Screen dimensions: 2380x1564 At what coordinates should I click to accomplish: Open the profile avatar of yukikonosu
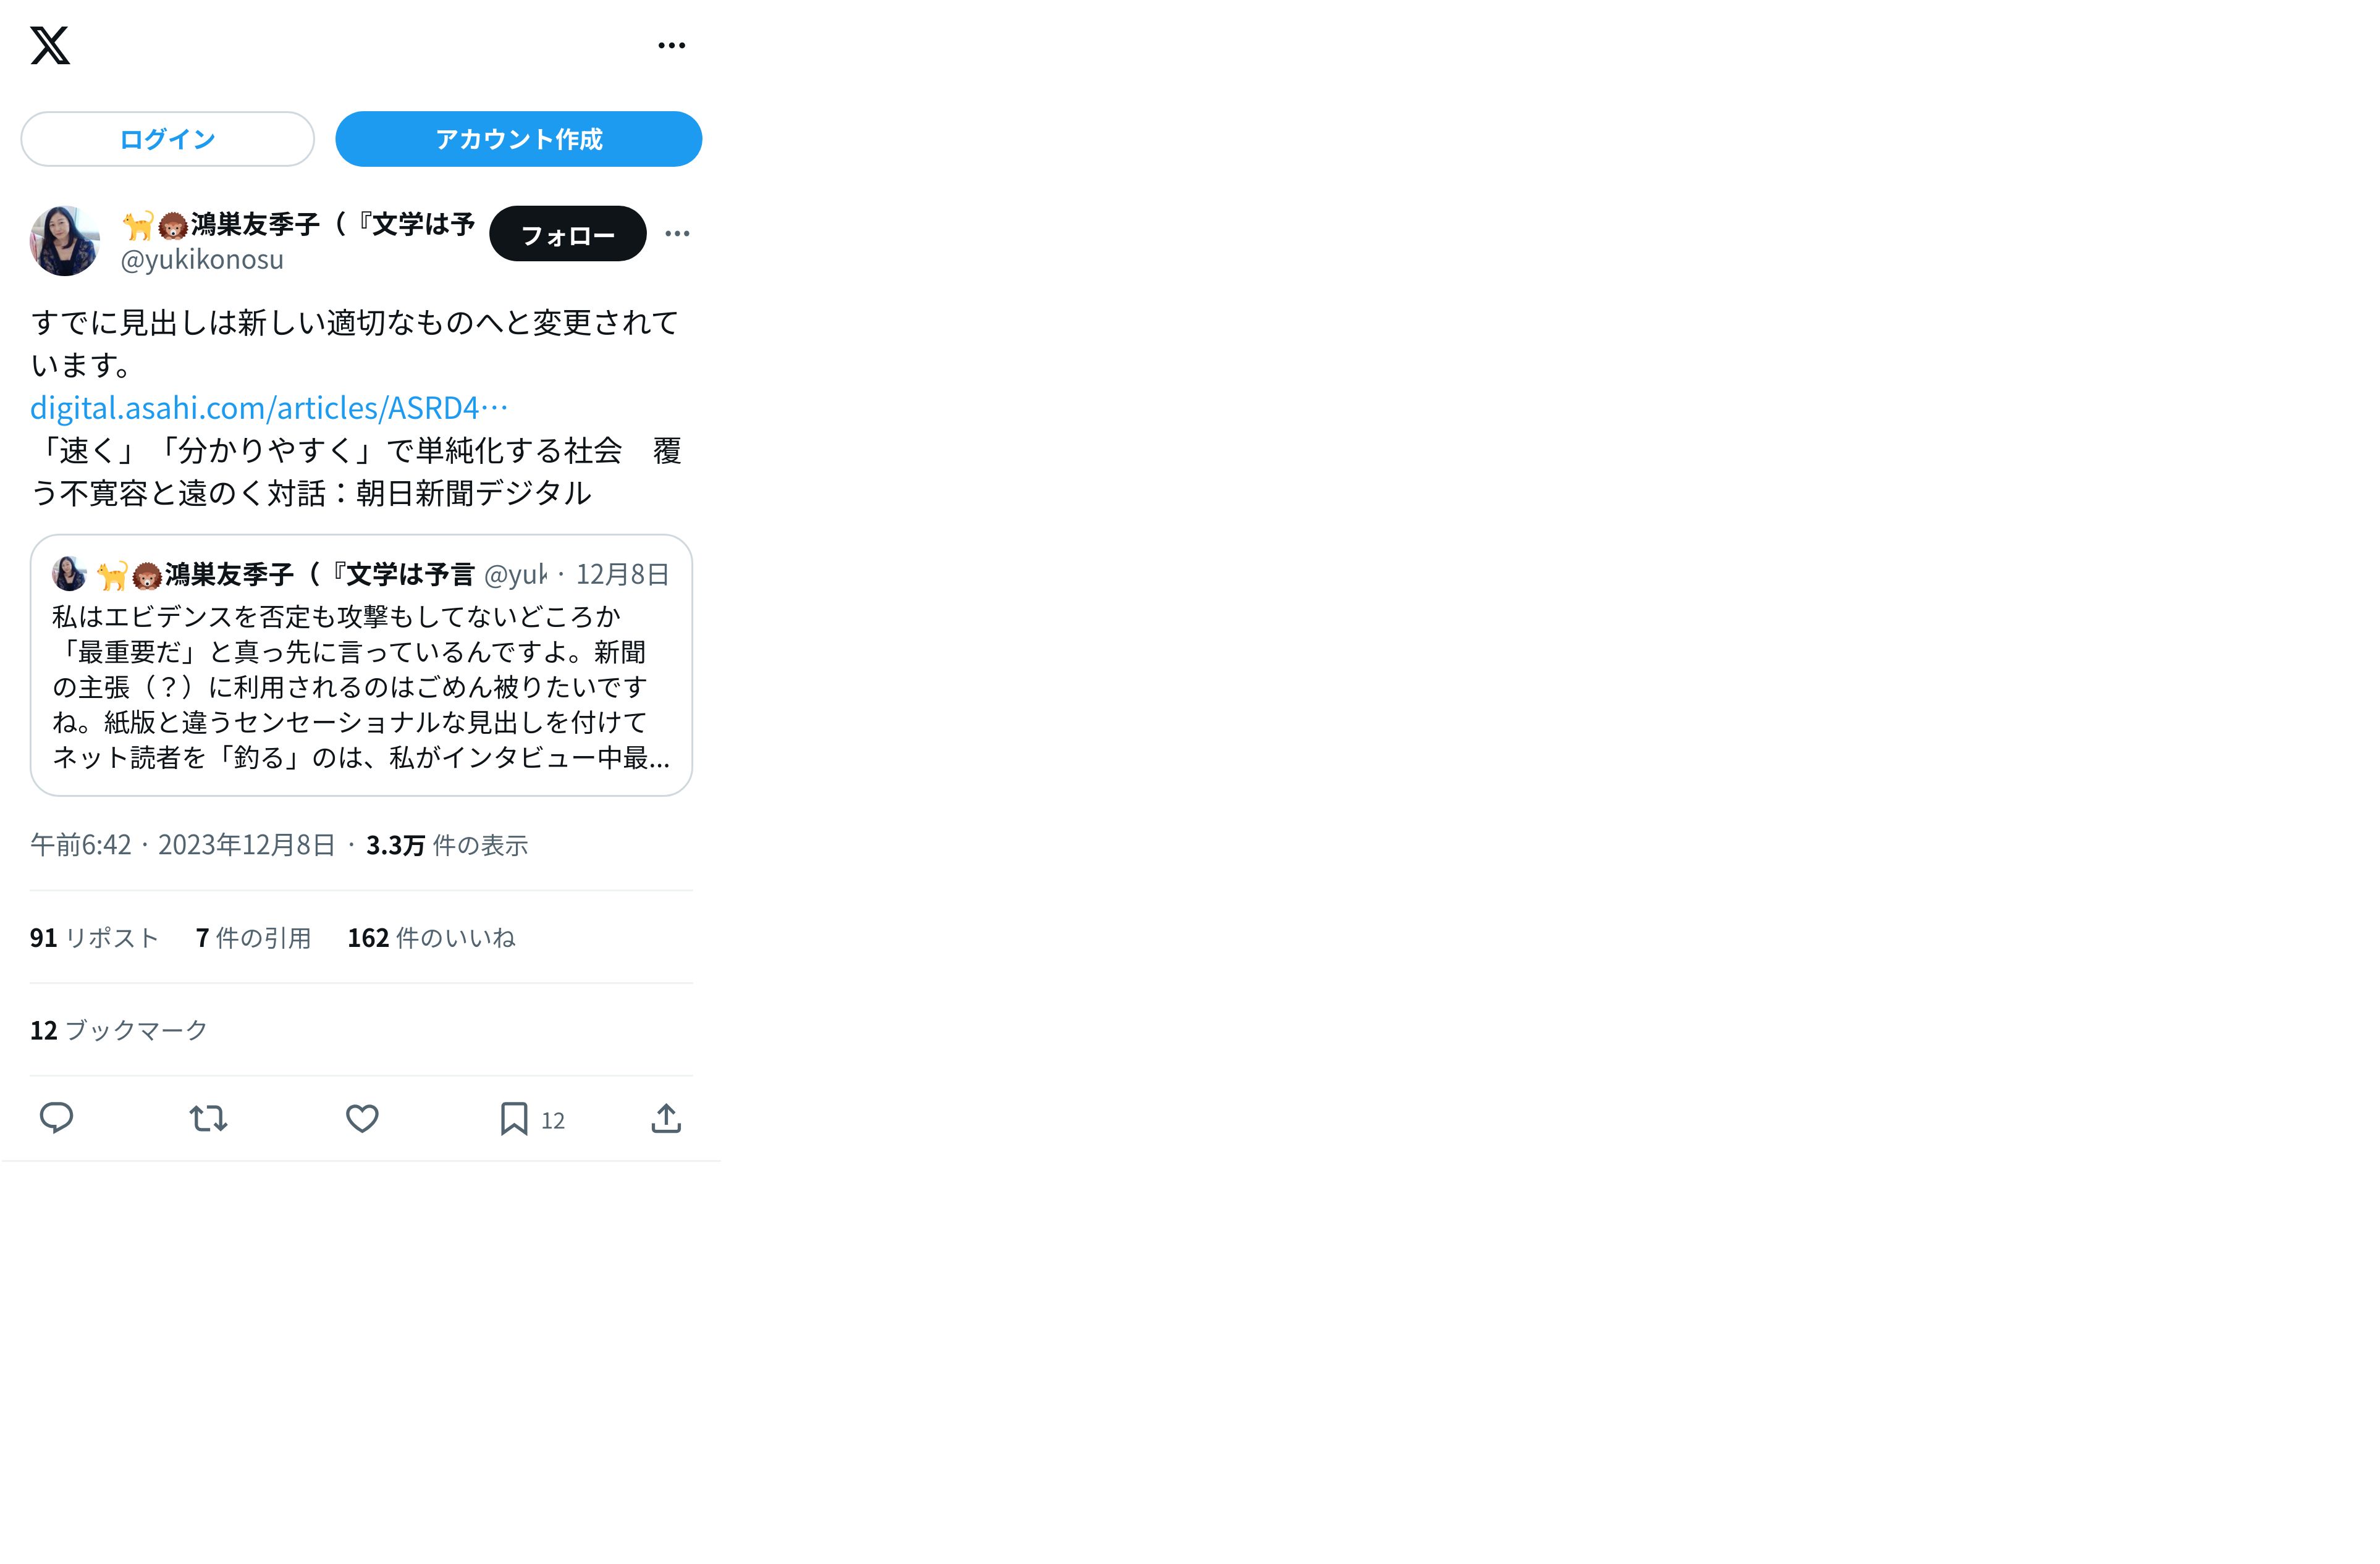pos(65,241)
